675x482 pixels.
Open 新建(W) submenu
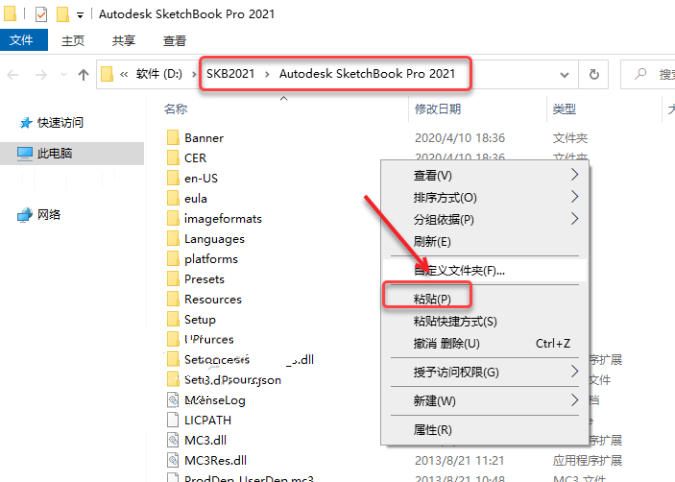(x=484, y=401)
